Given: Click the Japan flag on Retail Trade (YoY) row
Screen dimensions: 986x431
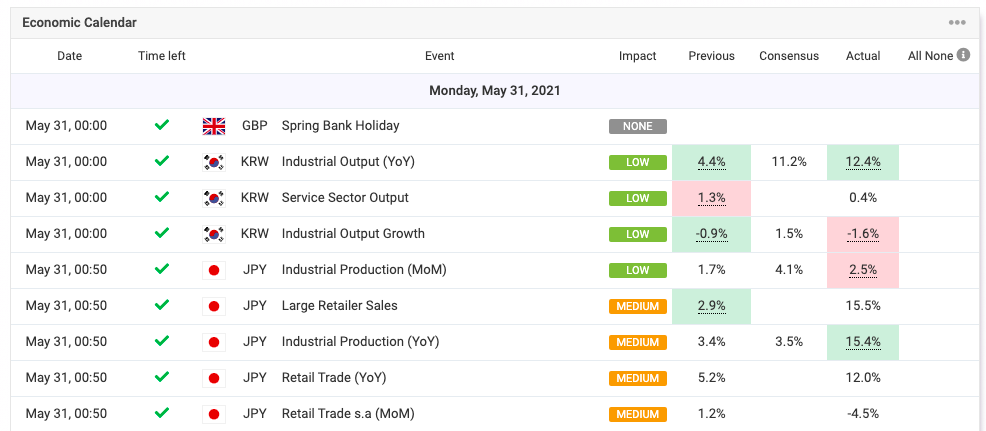Looking at the screenshot, I should [x=214, y=378].
